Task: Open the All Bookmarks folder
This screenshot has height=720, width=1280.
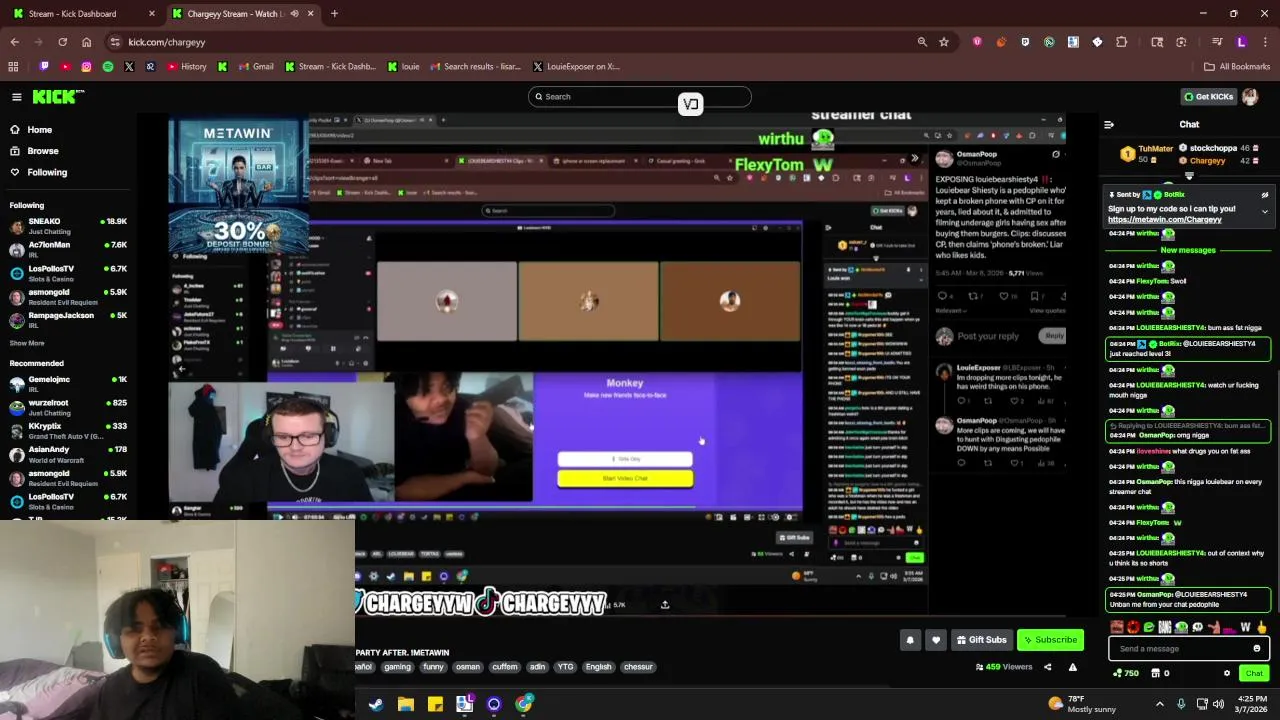Action: [1237, 67]
